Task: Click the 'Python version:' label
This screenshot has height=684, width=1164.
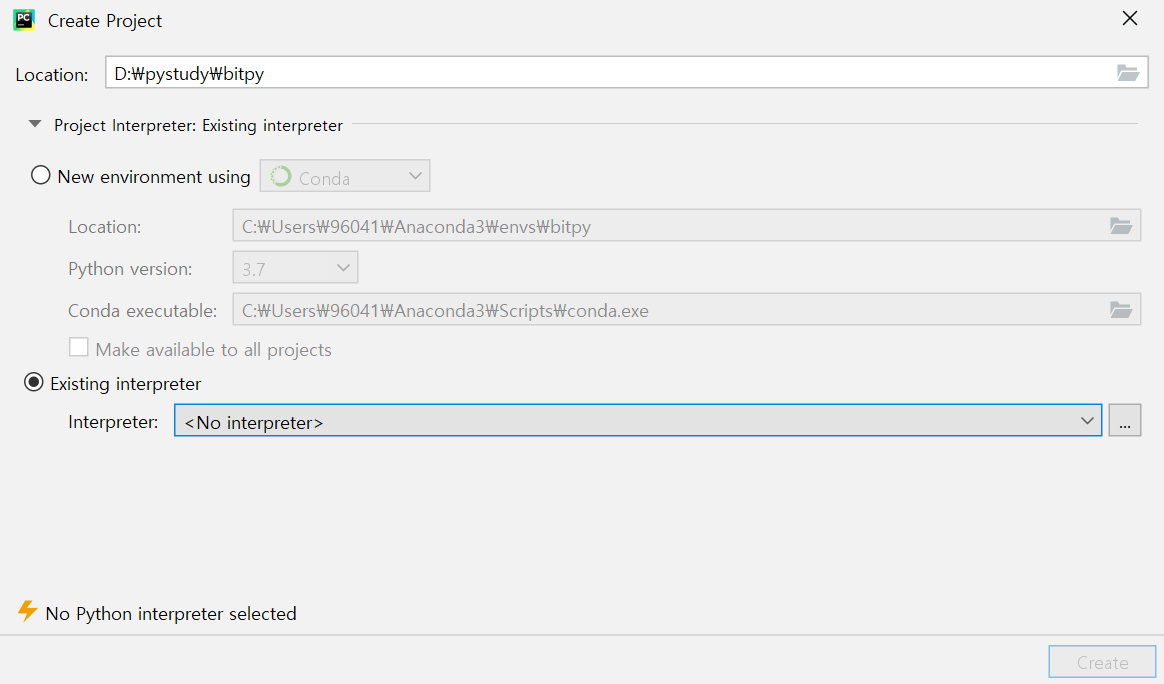Action: [x=130, y=269]
